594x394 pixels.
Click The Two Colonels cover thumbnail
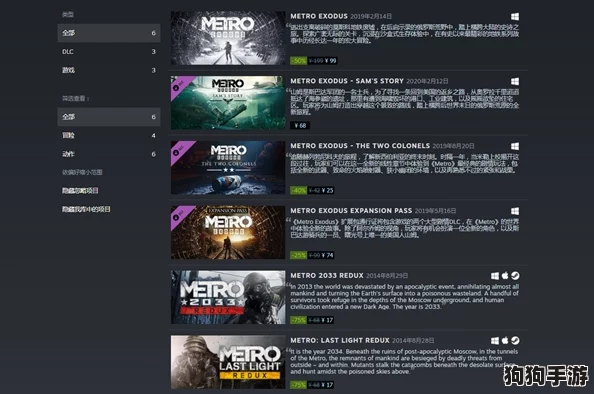228,167
